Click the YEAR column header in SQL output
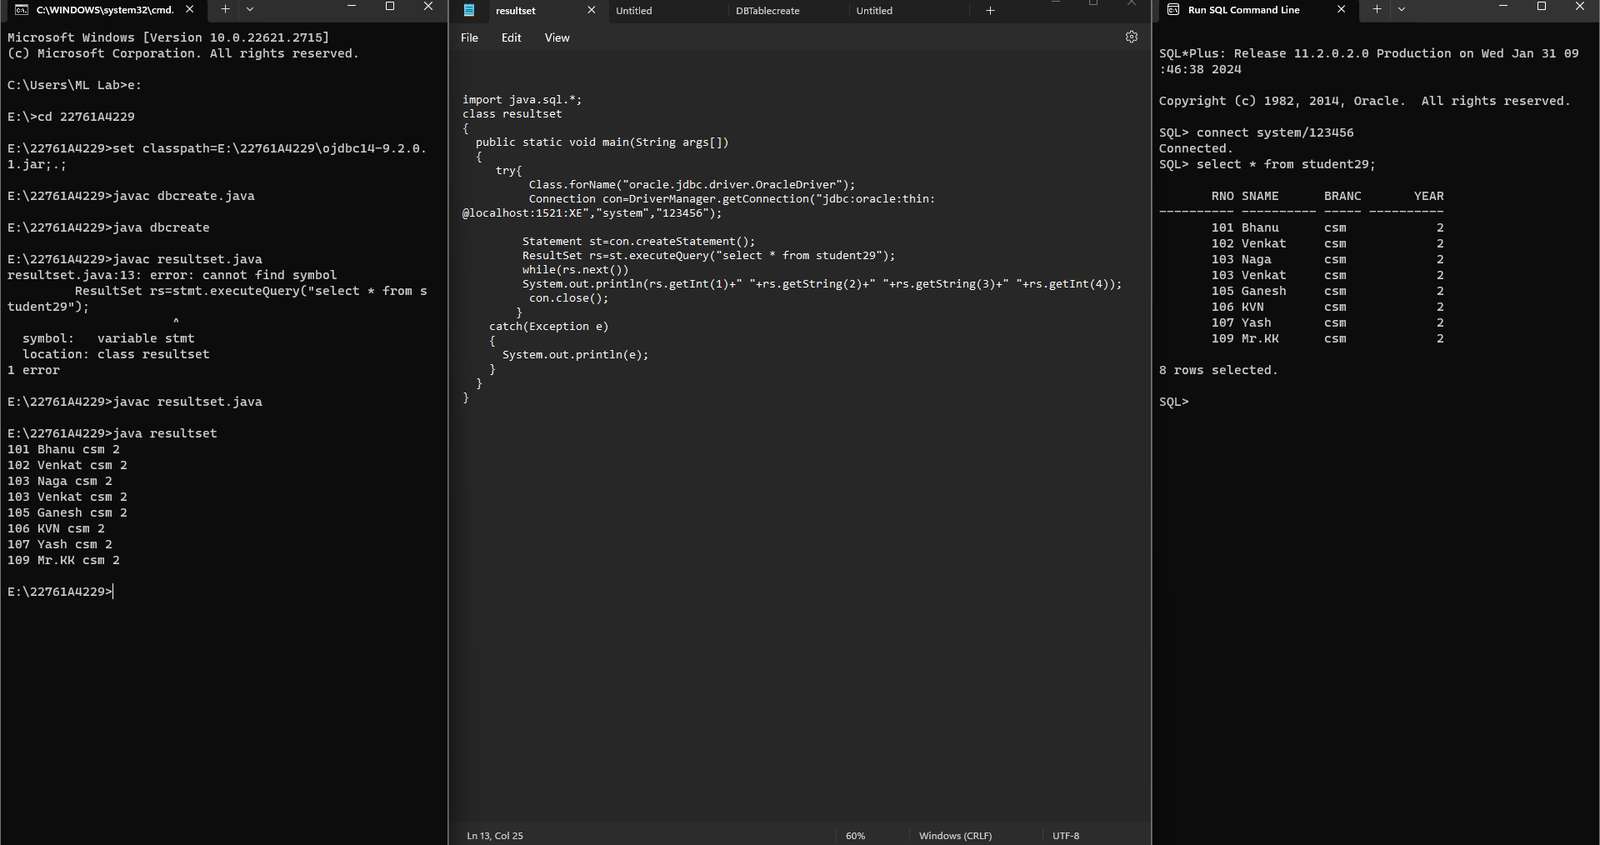1600x845 pixels. (1429, 197)
